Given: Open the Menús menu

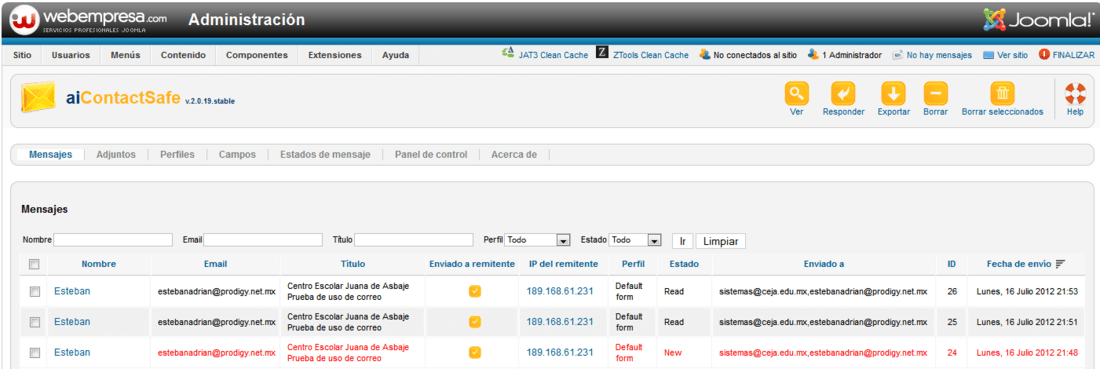Looking at the screenshot, I should click(126, 55).
